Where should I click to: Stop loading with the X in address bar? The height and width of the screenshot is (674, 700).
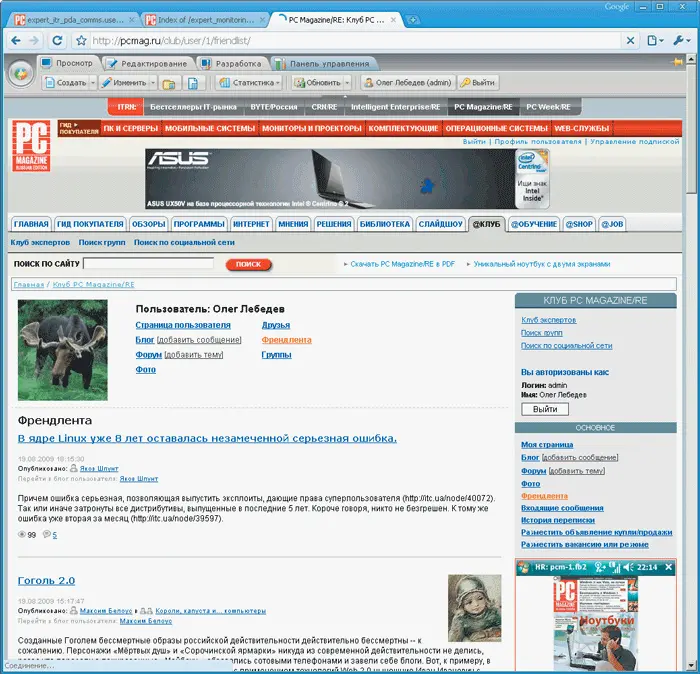click(x=630, y=41)
